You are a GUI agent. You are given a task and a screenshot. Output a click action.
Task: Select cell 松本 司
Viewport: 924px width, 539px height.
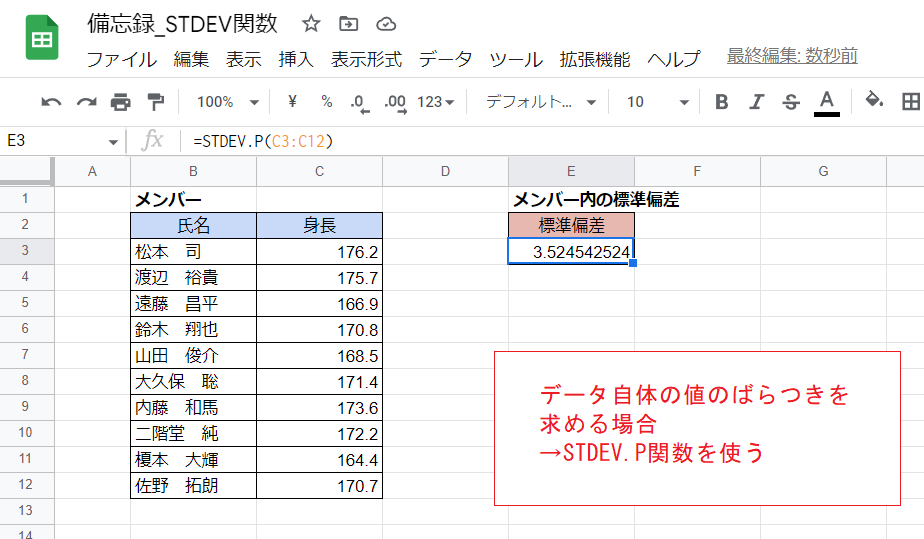[x=193, y=252]
